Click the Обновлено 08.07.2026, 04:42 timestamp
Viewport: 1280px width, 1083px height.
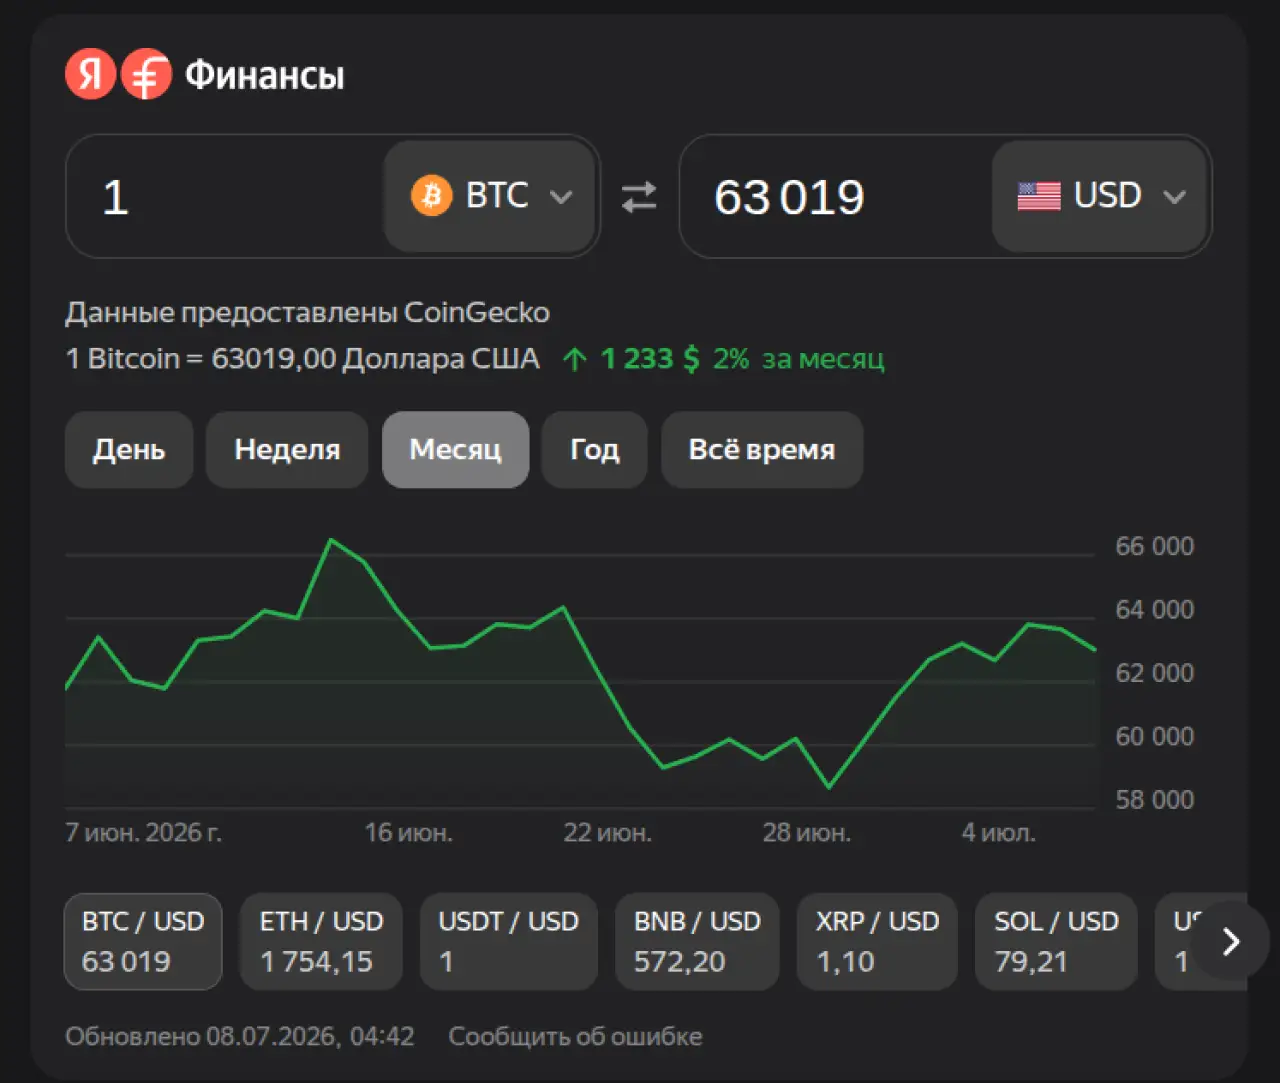[x=240, y=1036]
